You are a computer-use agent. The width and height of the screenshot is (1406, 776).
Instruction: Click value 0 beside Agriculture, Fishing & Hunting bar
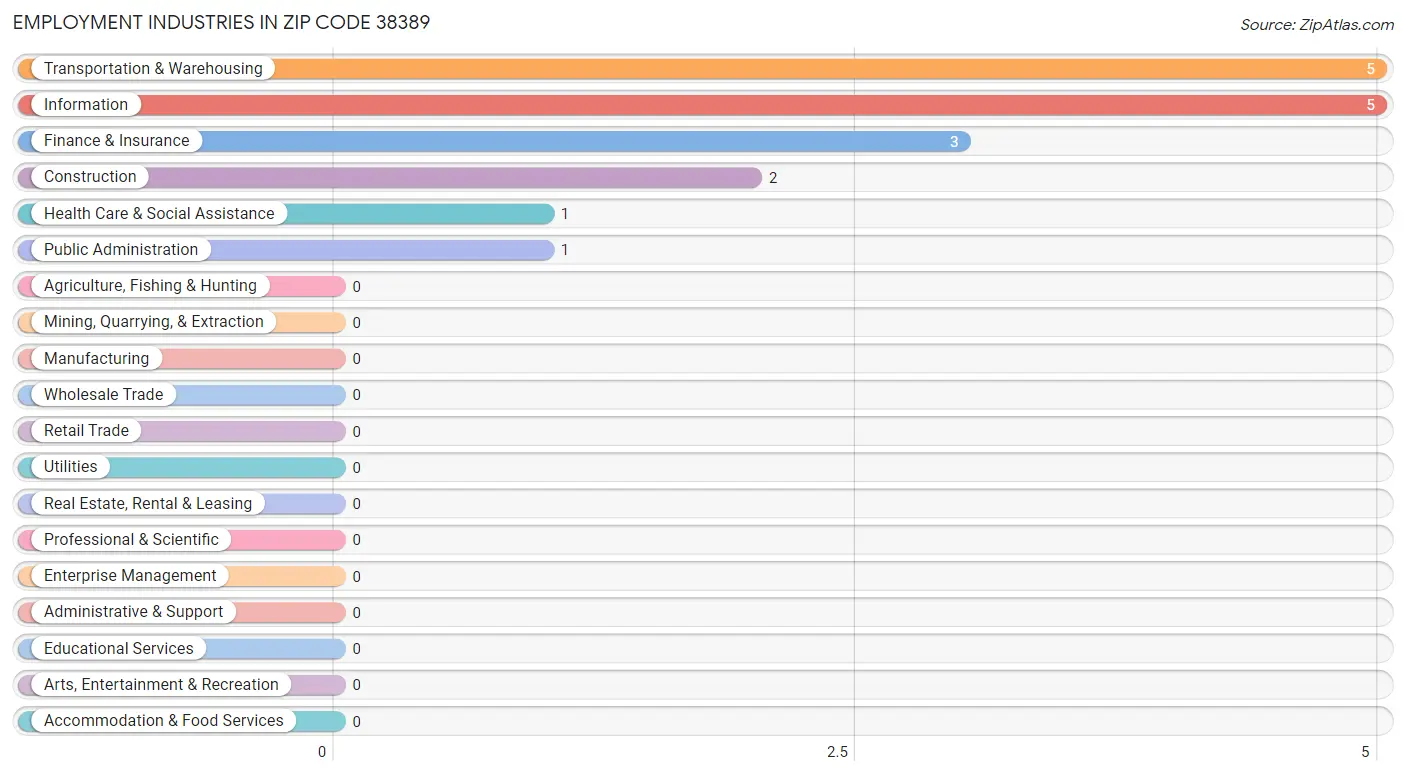[357, 287]
